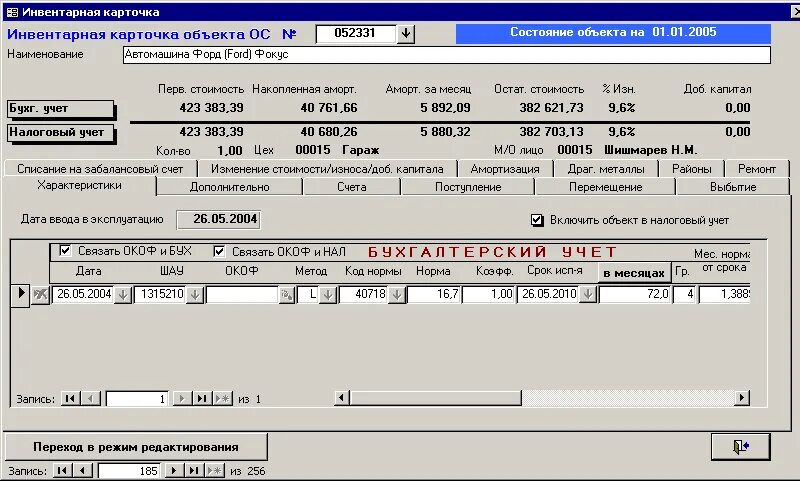Click the Дата ввода в эксплуатацию field
Screen dimensions: 800x481
click(x=218, y=219)
